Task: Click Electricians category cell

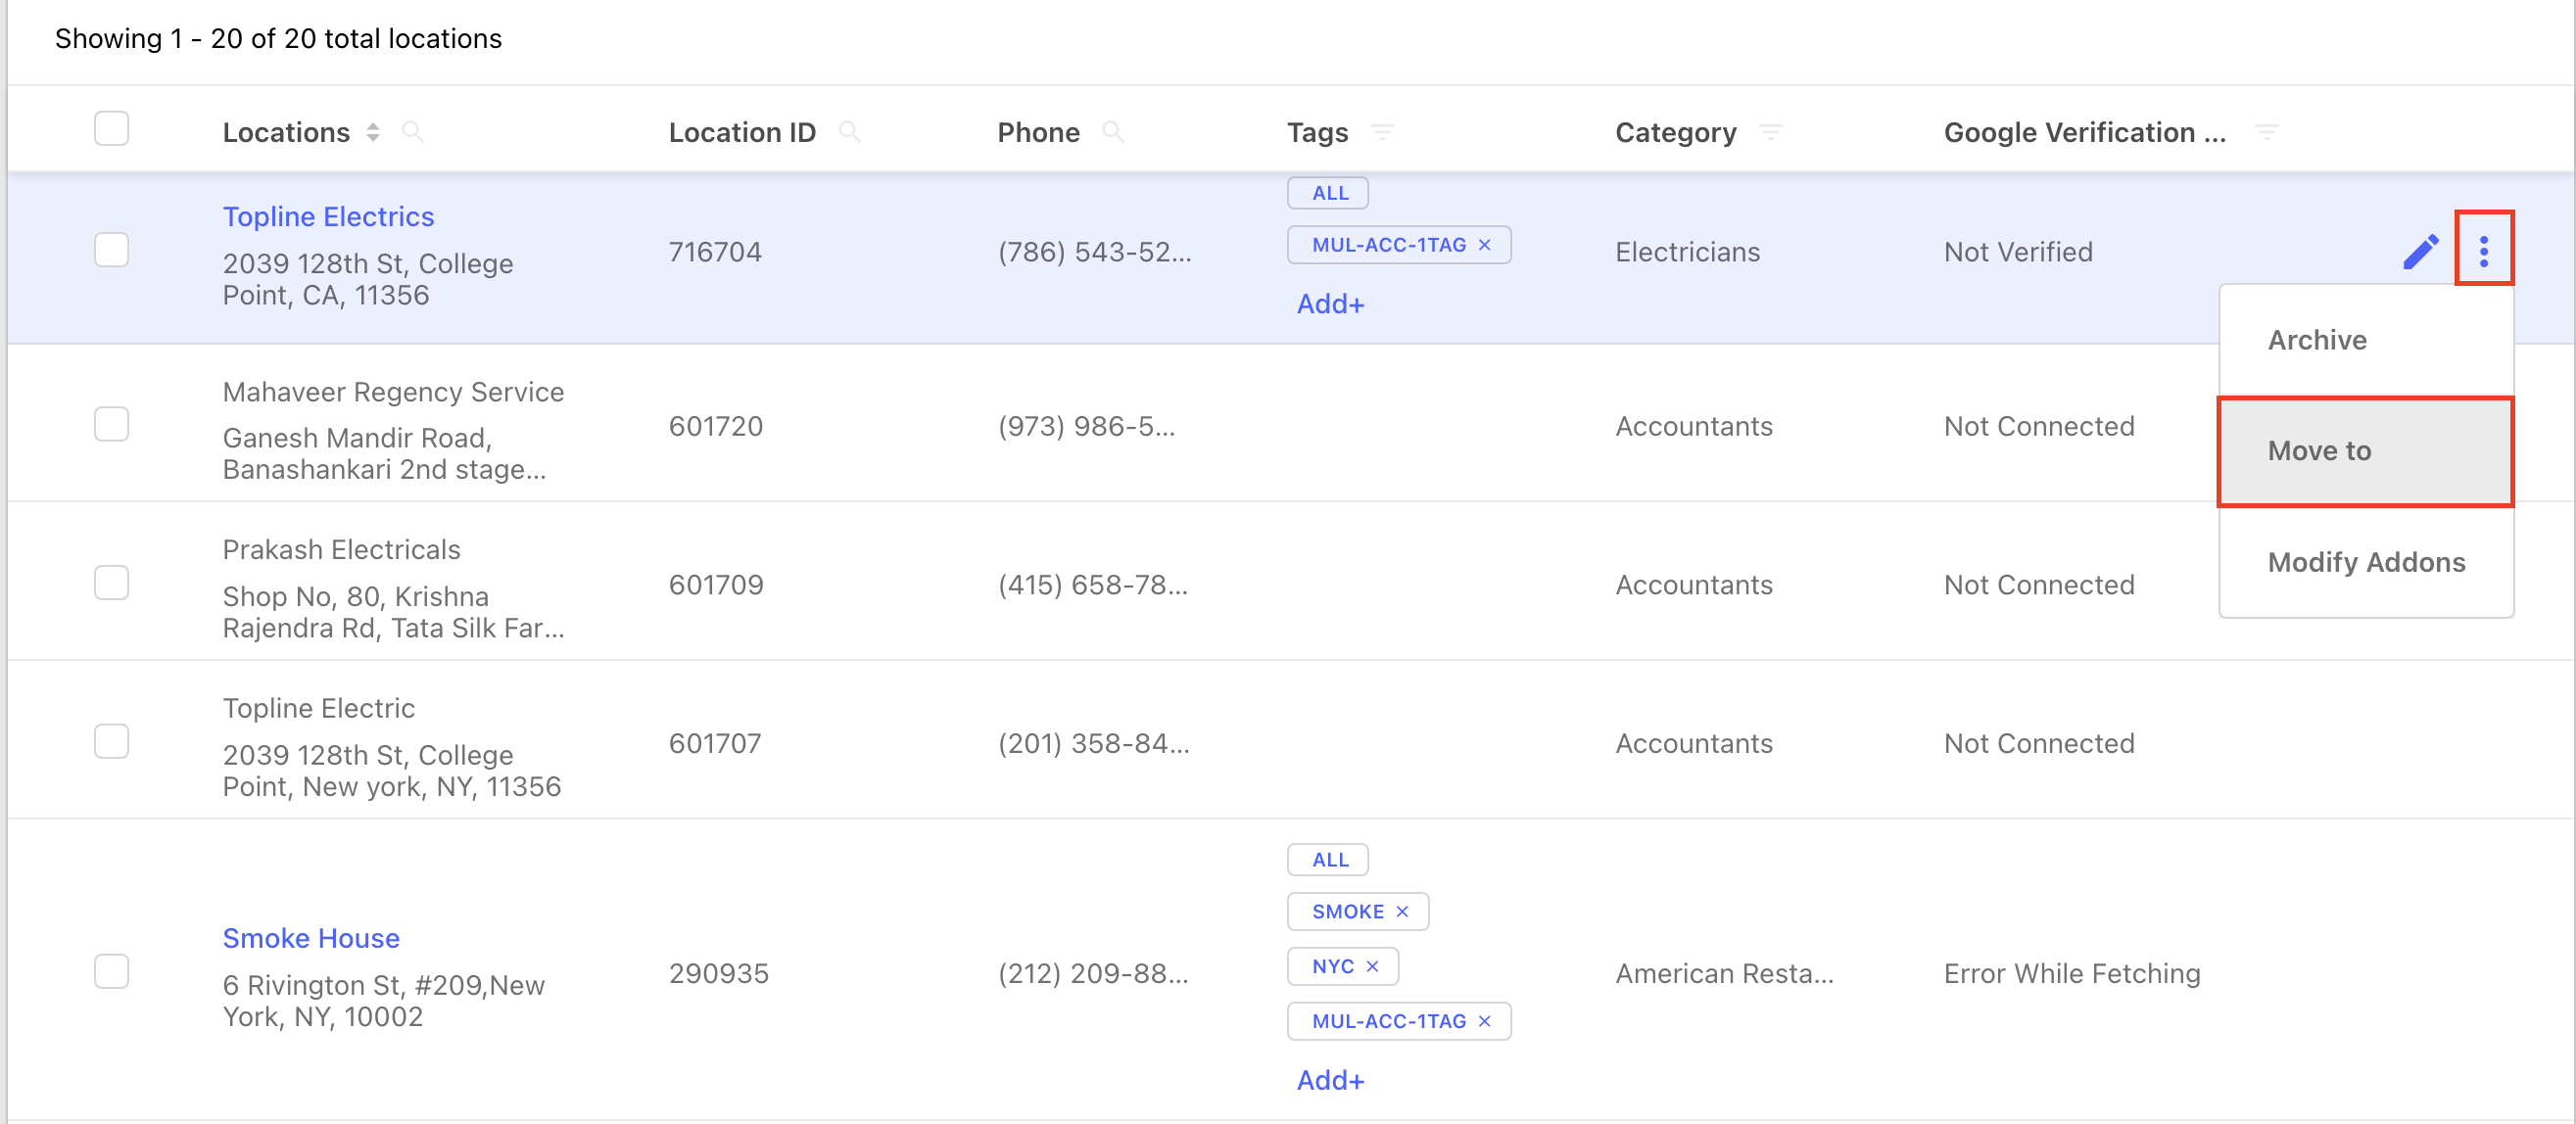Action: point(1687,252)
